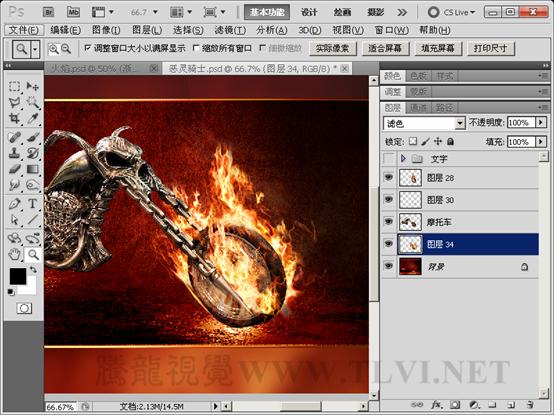Select the Polygonal Lasso tool
This screenshot has width=554, height=415.
14,102
